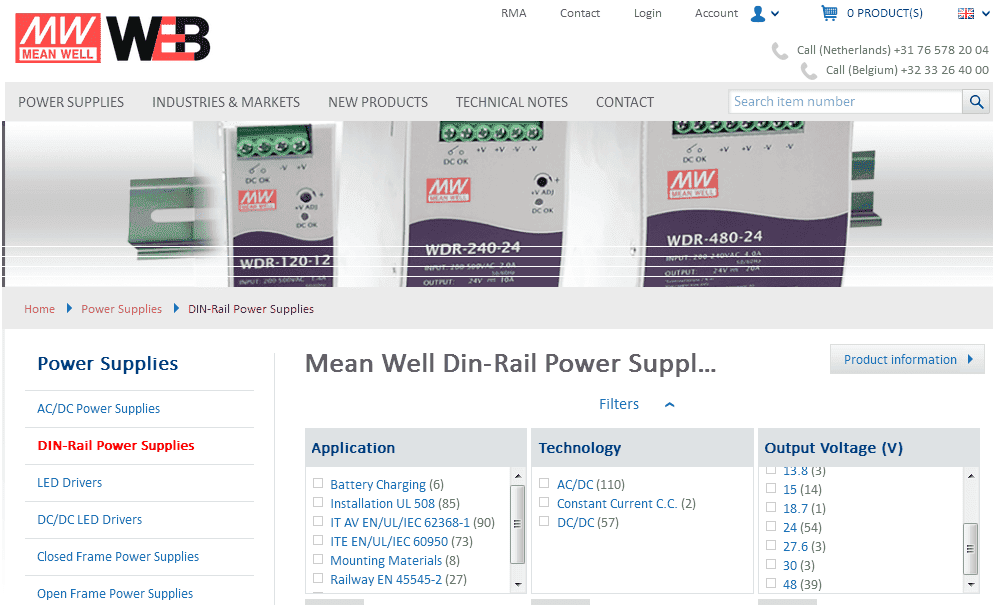Click the Netherlands phone icon
Viewport: 995px width, 607px height.
(780, 51)
